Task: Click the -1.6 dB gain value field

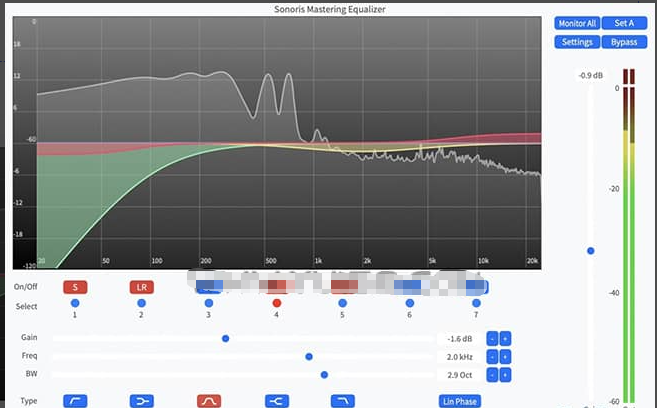Action: [x=460, y=338]
